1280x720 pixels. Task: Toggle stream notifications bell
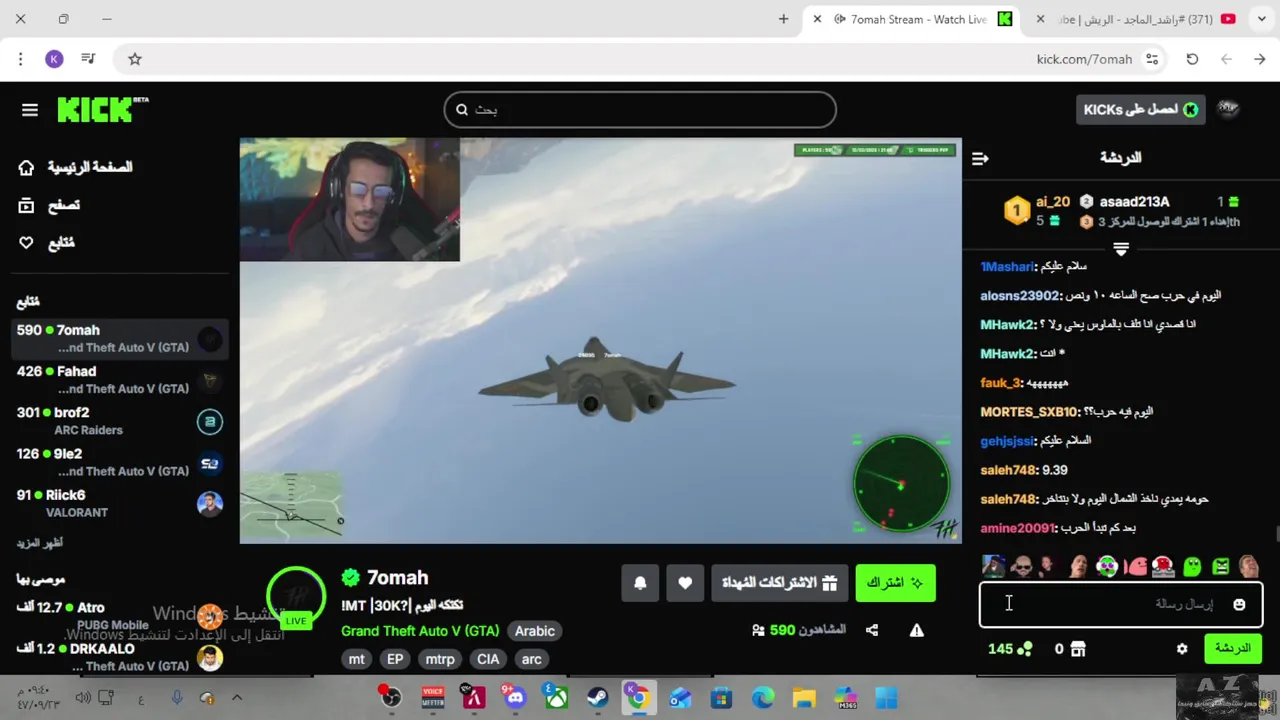click(x=640, y=583)
